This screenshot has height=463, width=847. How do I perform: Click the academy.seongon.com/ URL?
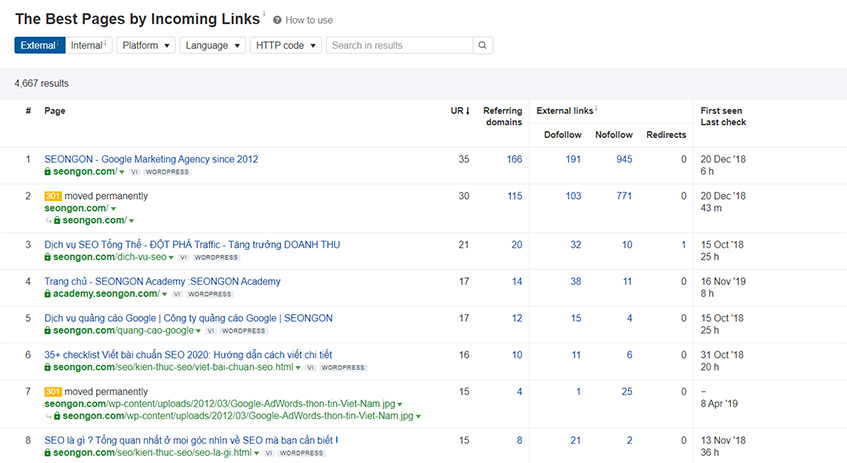(x=106, y=293)
